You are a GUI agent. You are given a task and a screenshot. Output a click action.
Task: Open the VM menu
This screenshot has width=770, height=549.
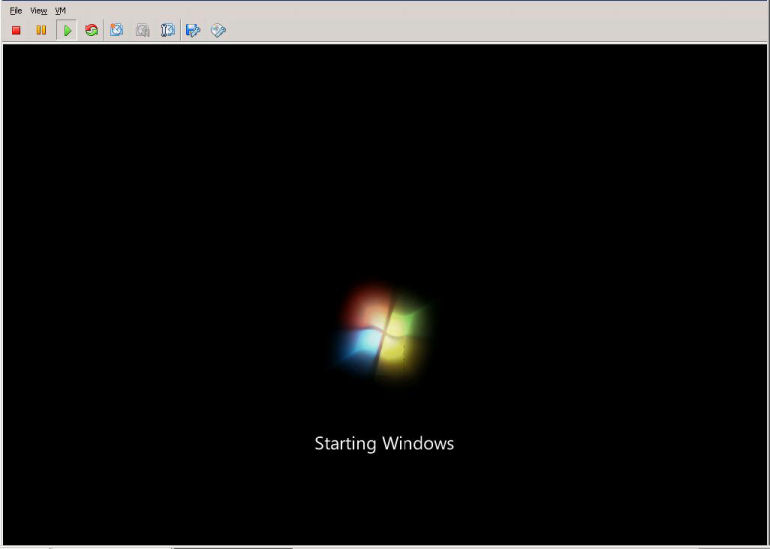pyautogui.click(x=60, y=10)
